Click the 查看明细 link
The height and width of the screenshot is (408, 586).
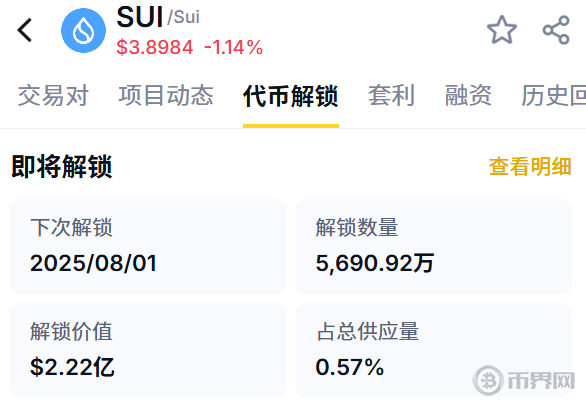click(x=530, y=166)
